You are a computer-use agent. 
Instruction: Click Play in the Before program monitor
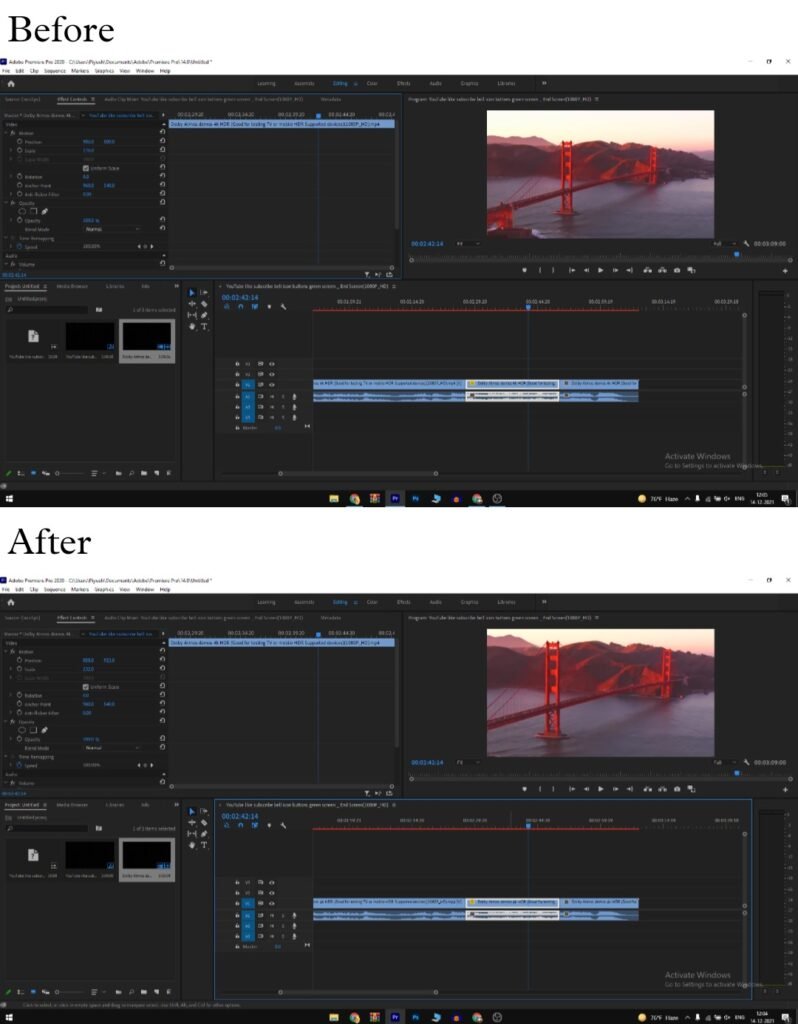(601, 270)
